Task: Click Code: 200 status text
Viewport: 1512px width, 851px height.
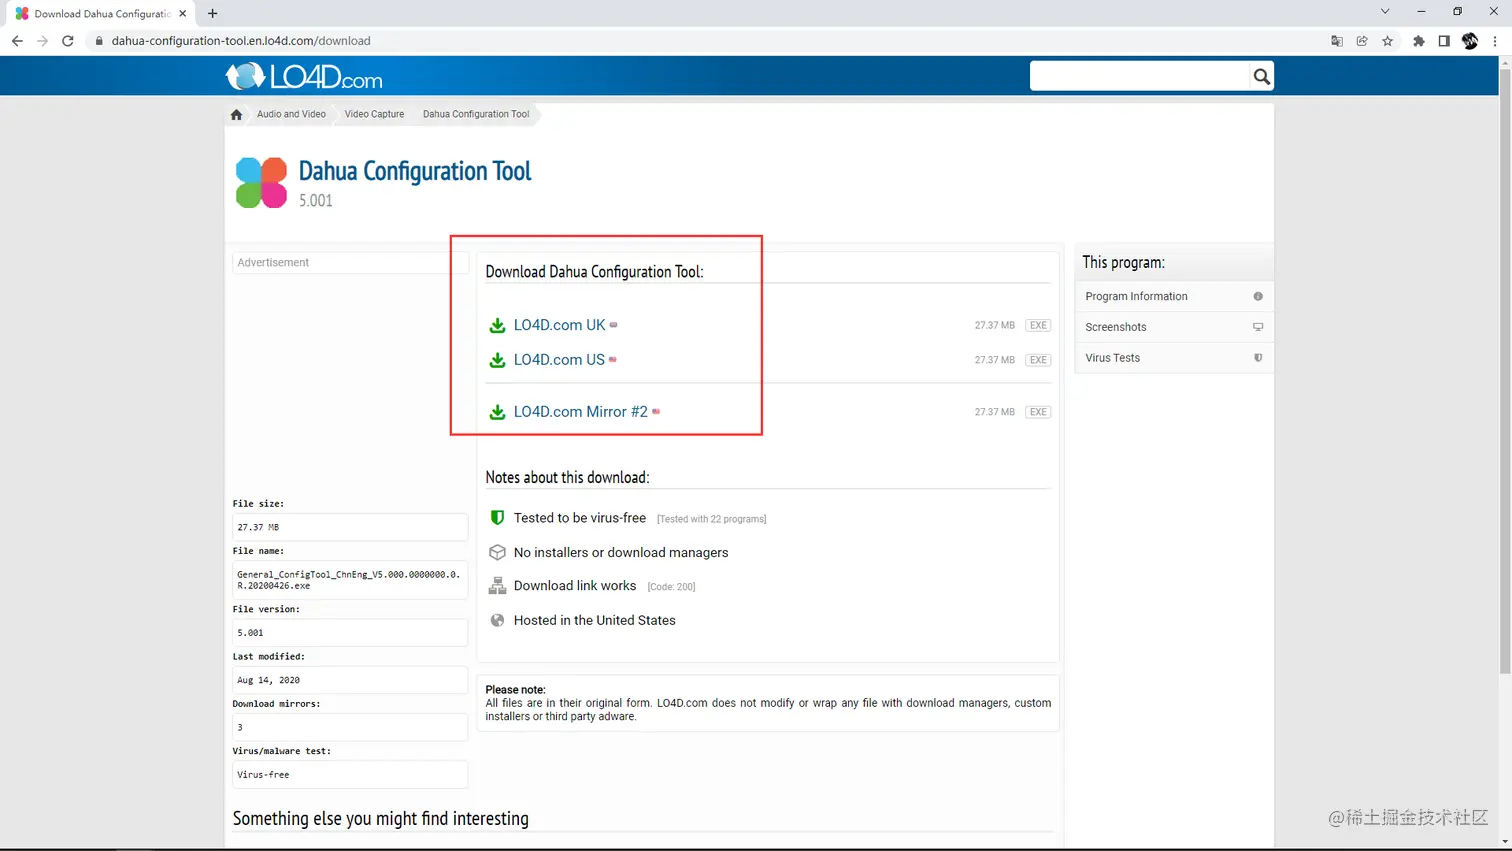Action: coord(671,587)
